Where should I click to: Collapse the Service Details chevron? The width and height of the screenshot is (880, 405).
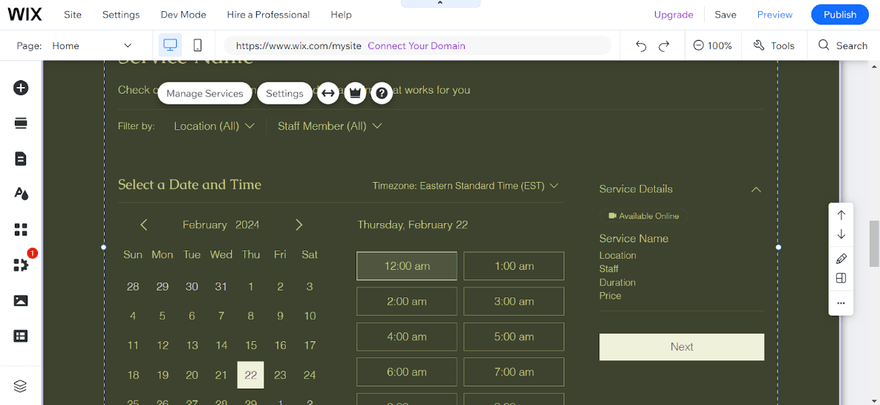[x=756, y=190]
